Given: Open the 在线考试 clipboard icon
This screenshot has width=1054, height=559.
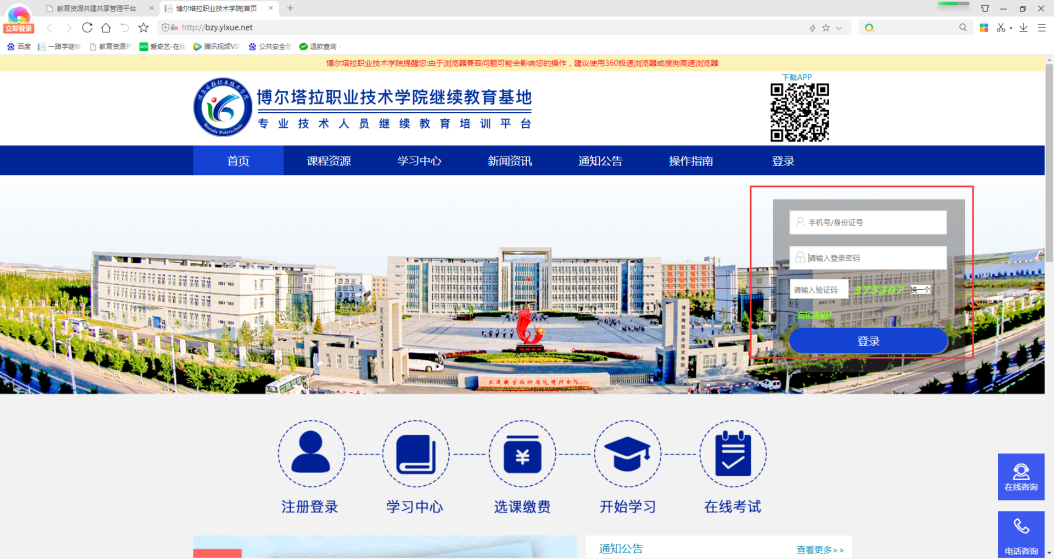Looking at the screenshot, I should 732,453.
